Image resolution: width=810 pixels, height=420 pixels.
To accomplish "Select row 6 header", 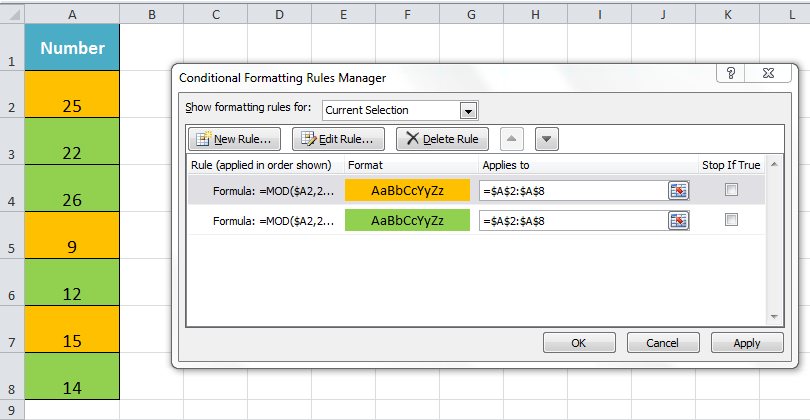I will point(12,282).
